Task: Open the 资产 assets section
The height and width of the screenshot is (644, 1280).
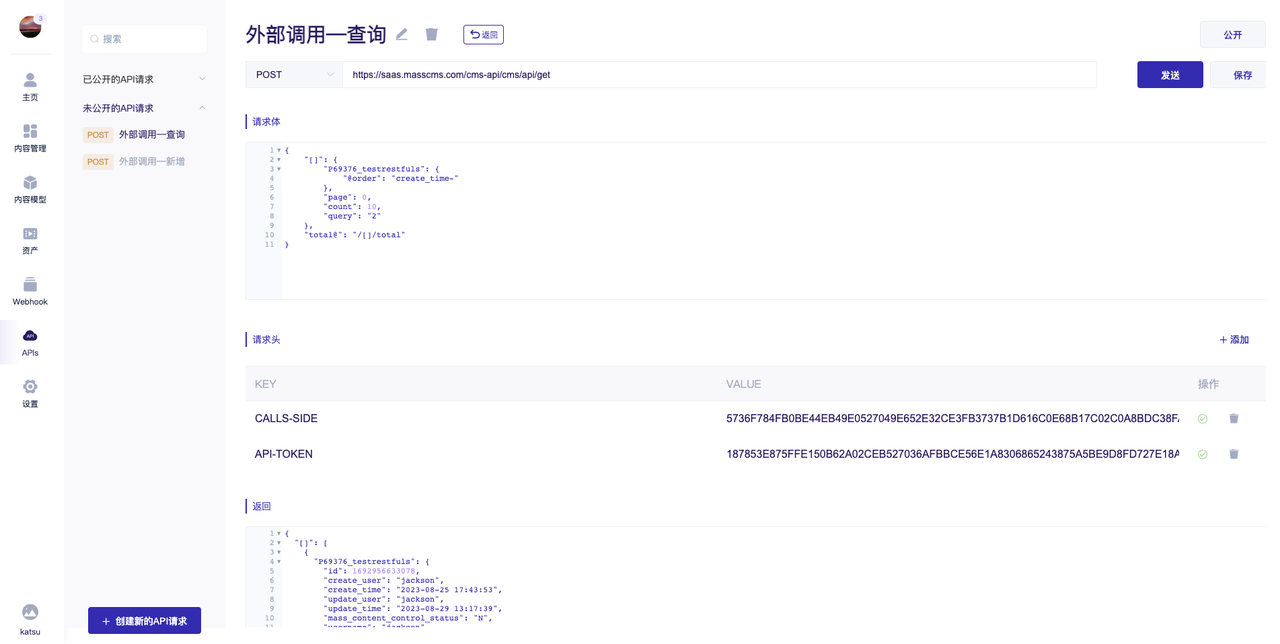Action: (x=30, y=241)
